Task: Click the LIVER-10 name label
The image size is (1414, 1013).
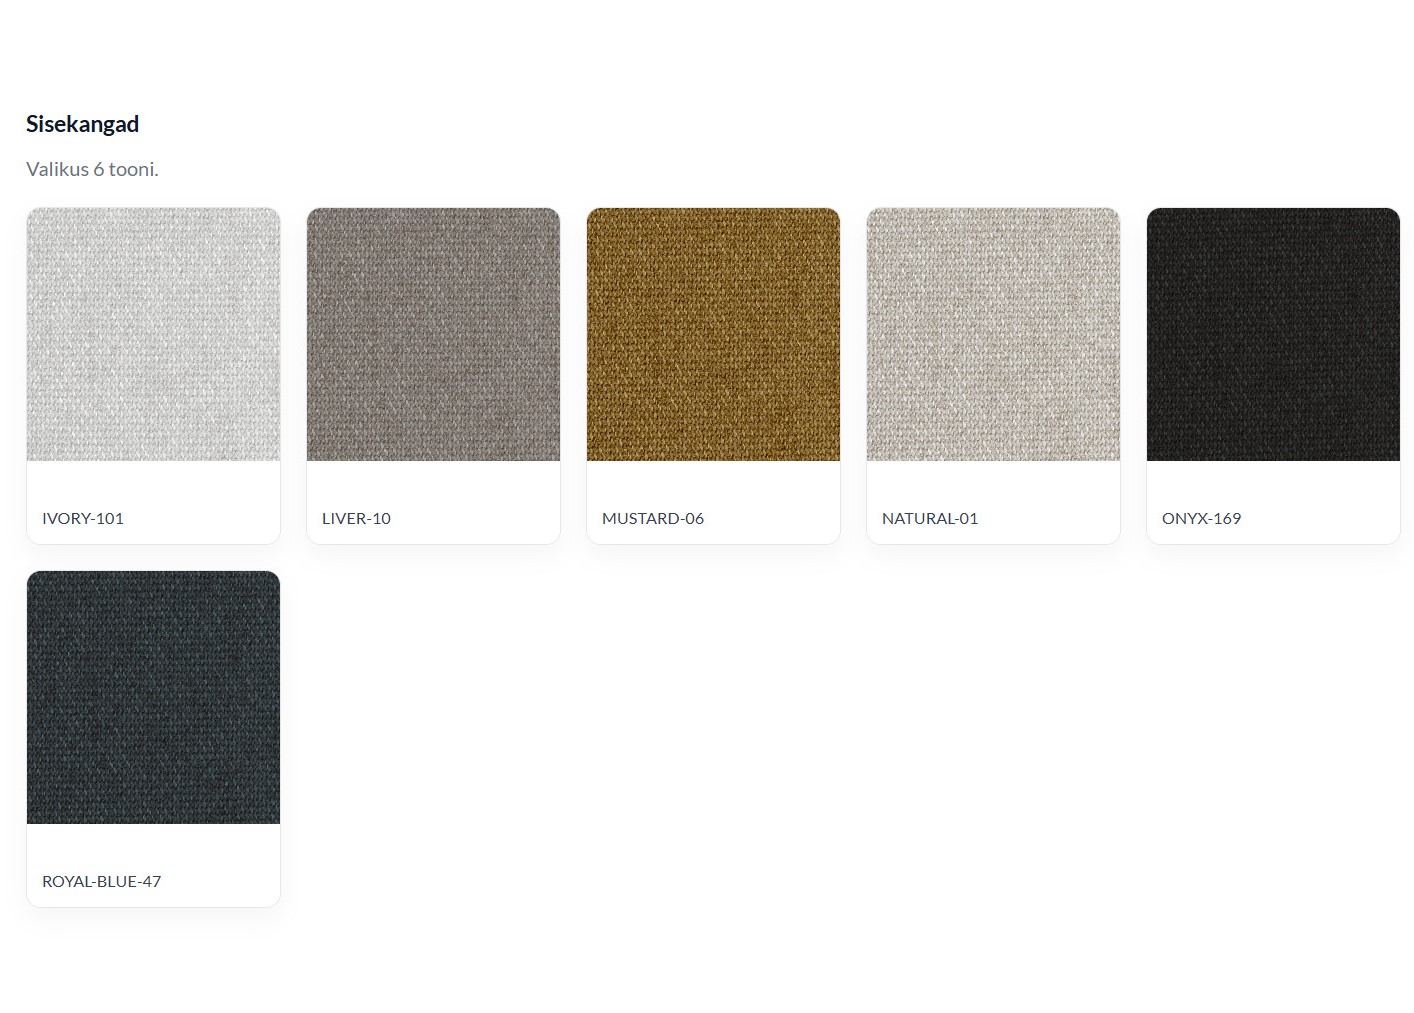Action: [x=356, y=518]
